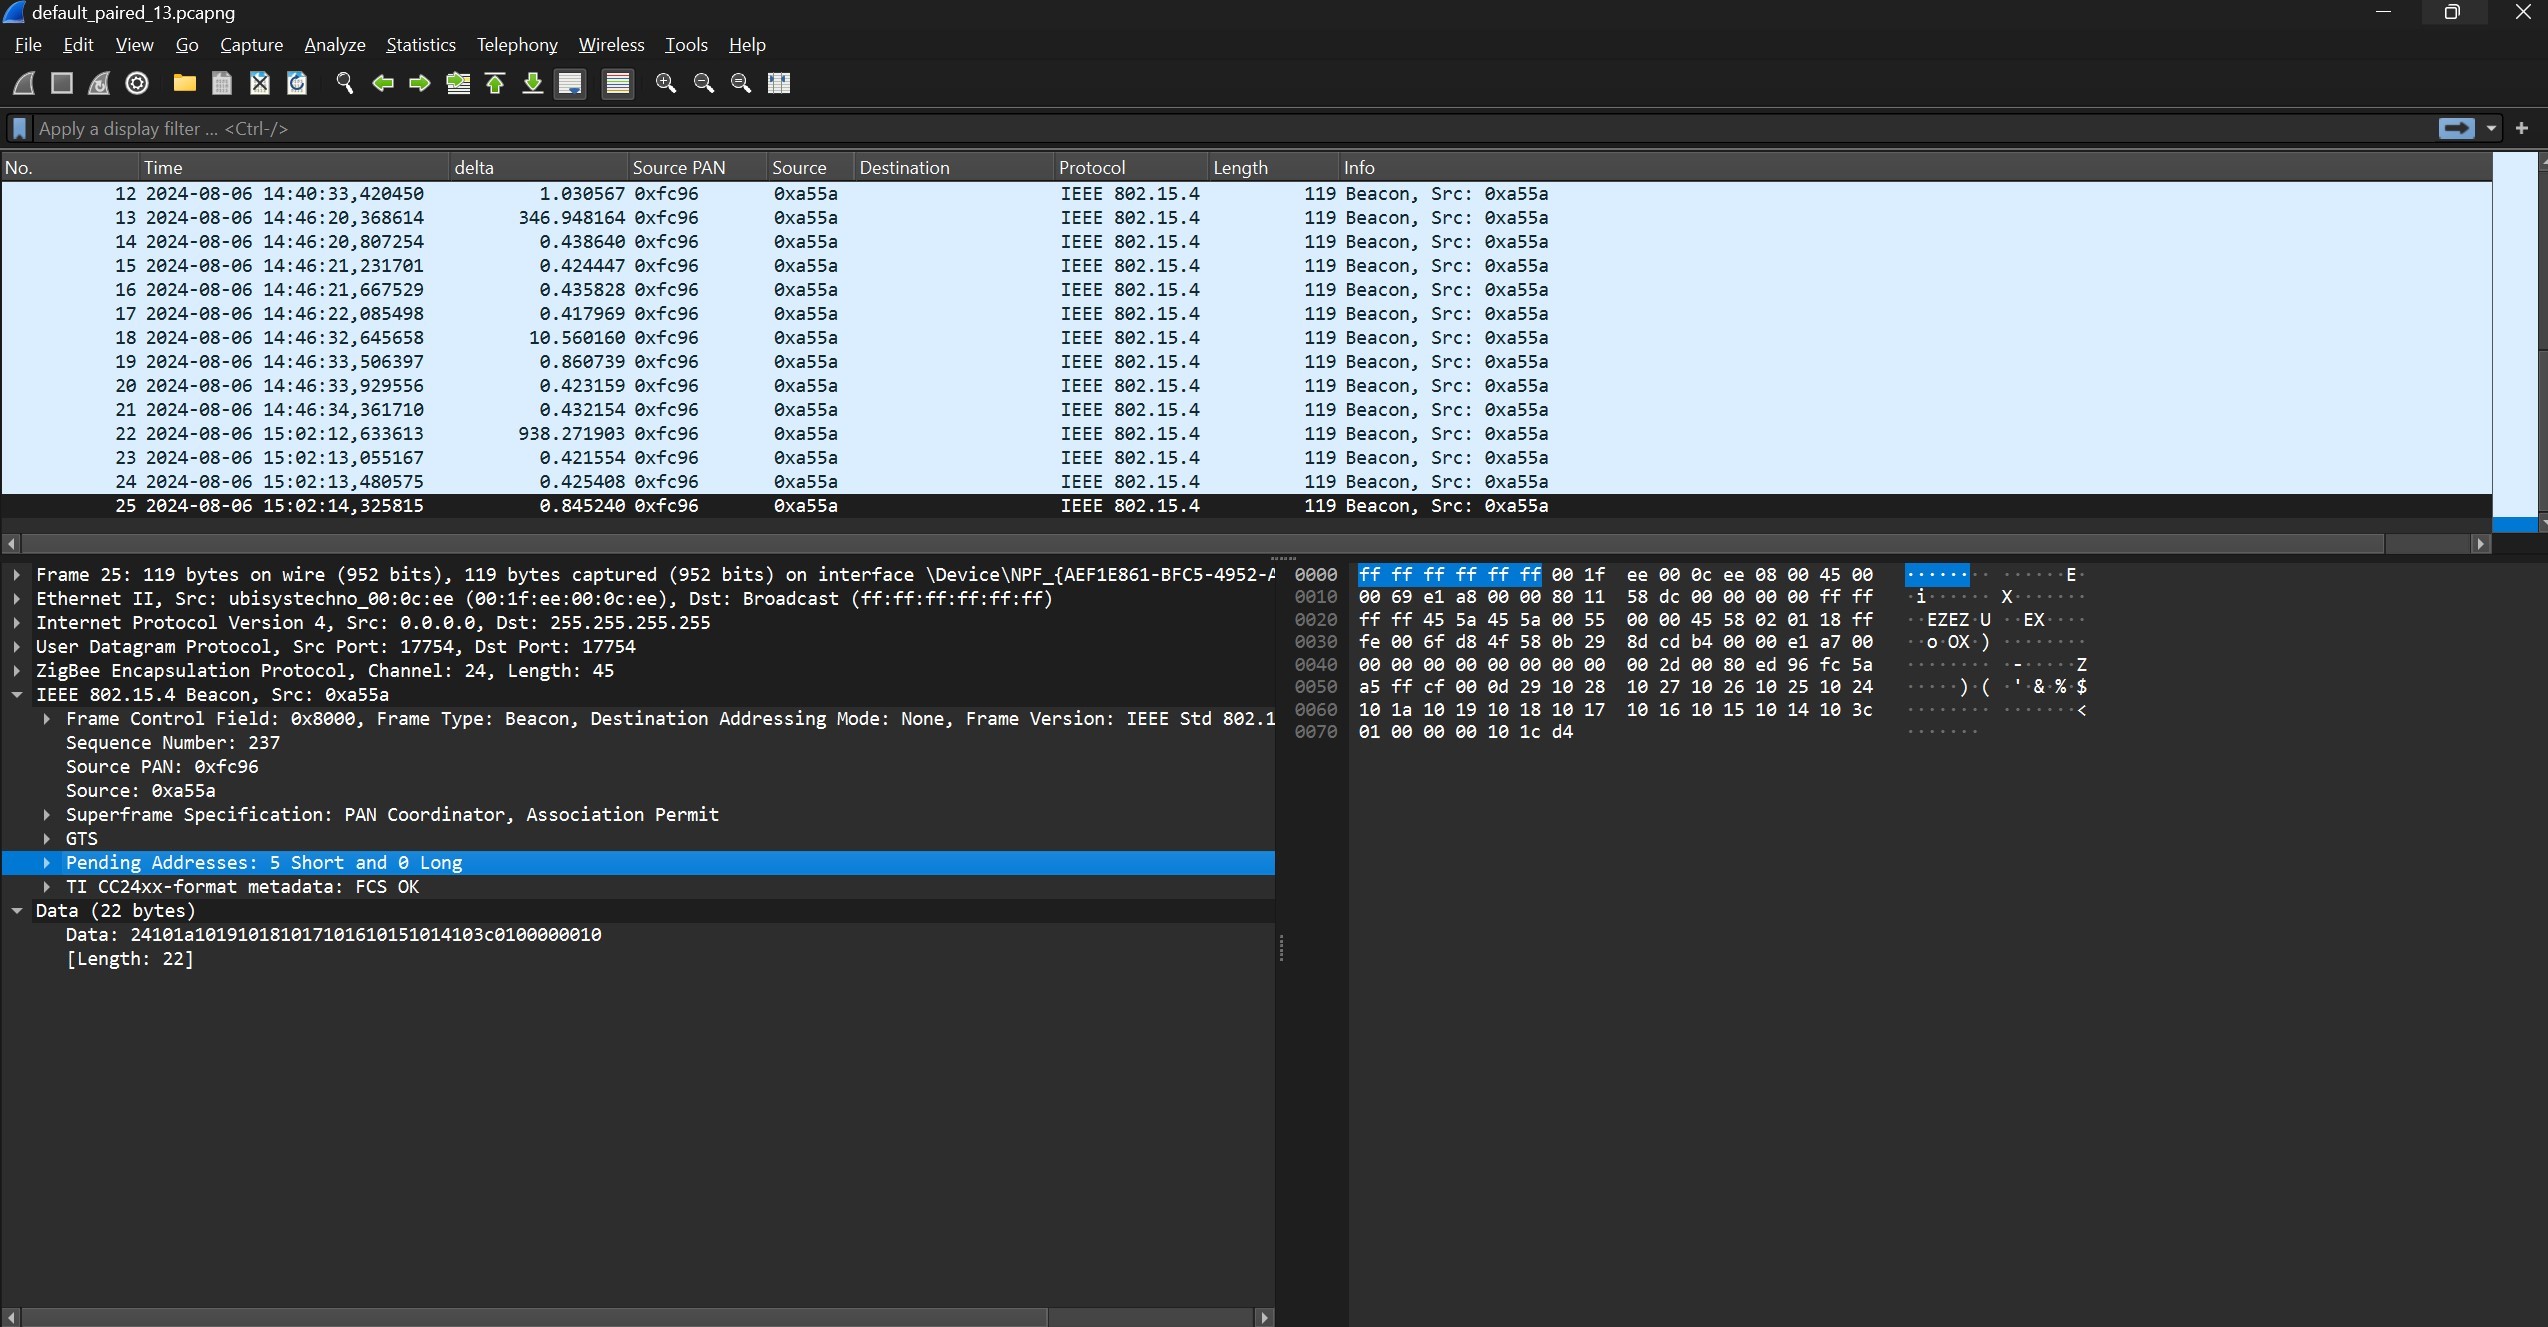Go forward in packet history
This screenshot has width=2548, height=1327.
(x=420, y=83)
